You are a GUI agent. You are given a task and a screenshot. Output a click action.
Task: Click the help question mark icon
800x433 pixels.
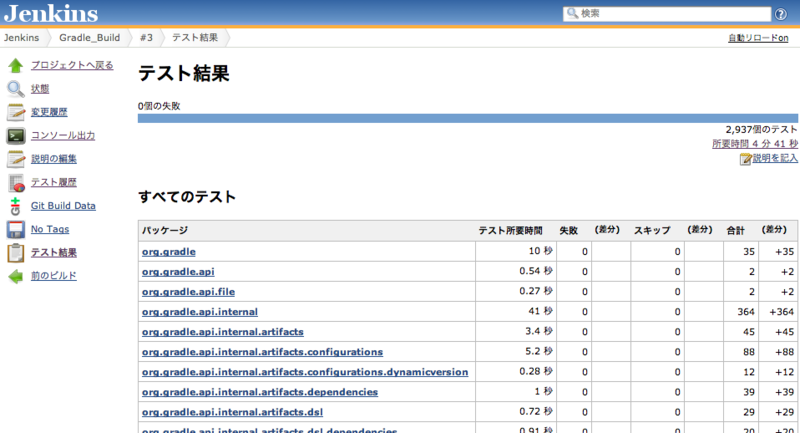coord(781,14)
